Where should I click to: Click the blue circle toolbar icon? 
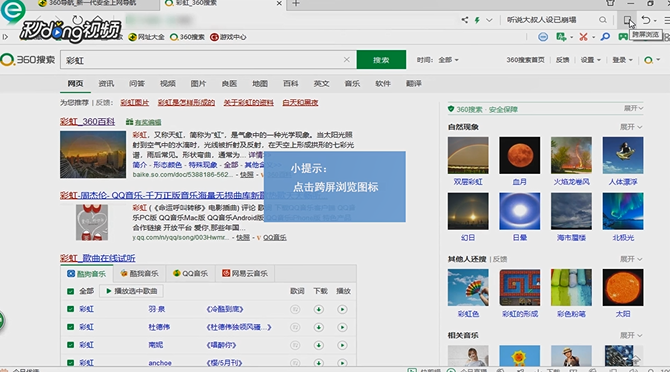[543, 37]
